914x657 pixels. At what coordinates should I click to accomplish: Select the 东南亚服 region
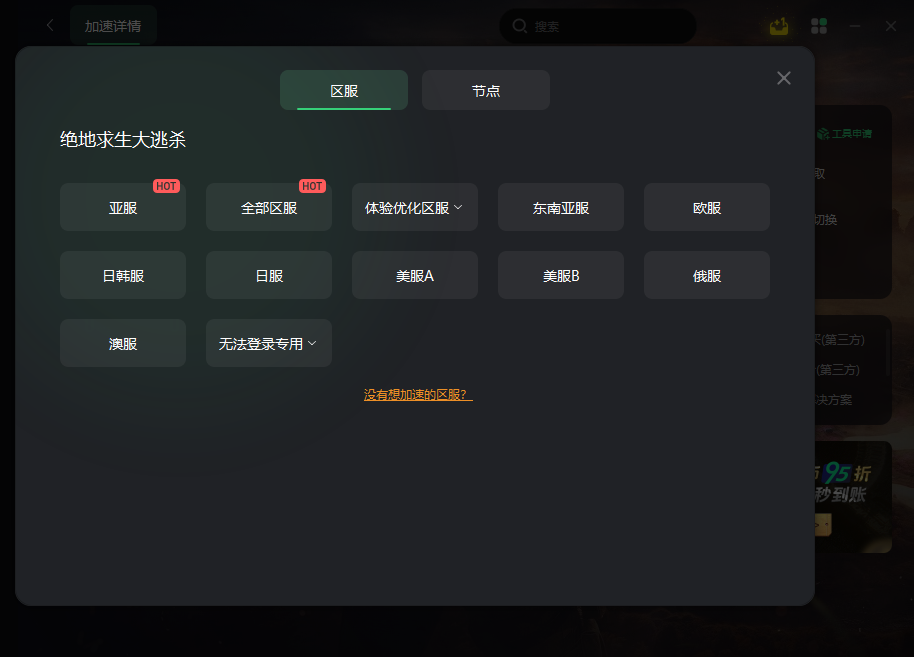pyautogui.click(x=561, y=208)
